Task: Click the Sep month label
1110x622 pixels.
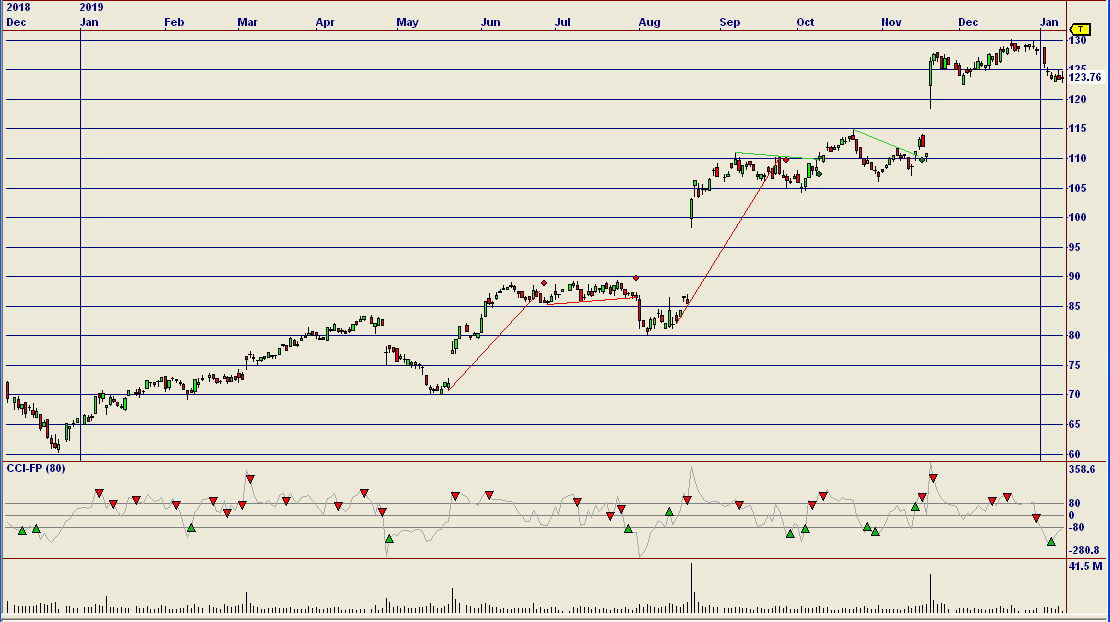Action: [x=730, y=23]
